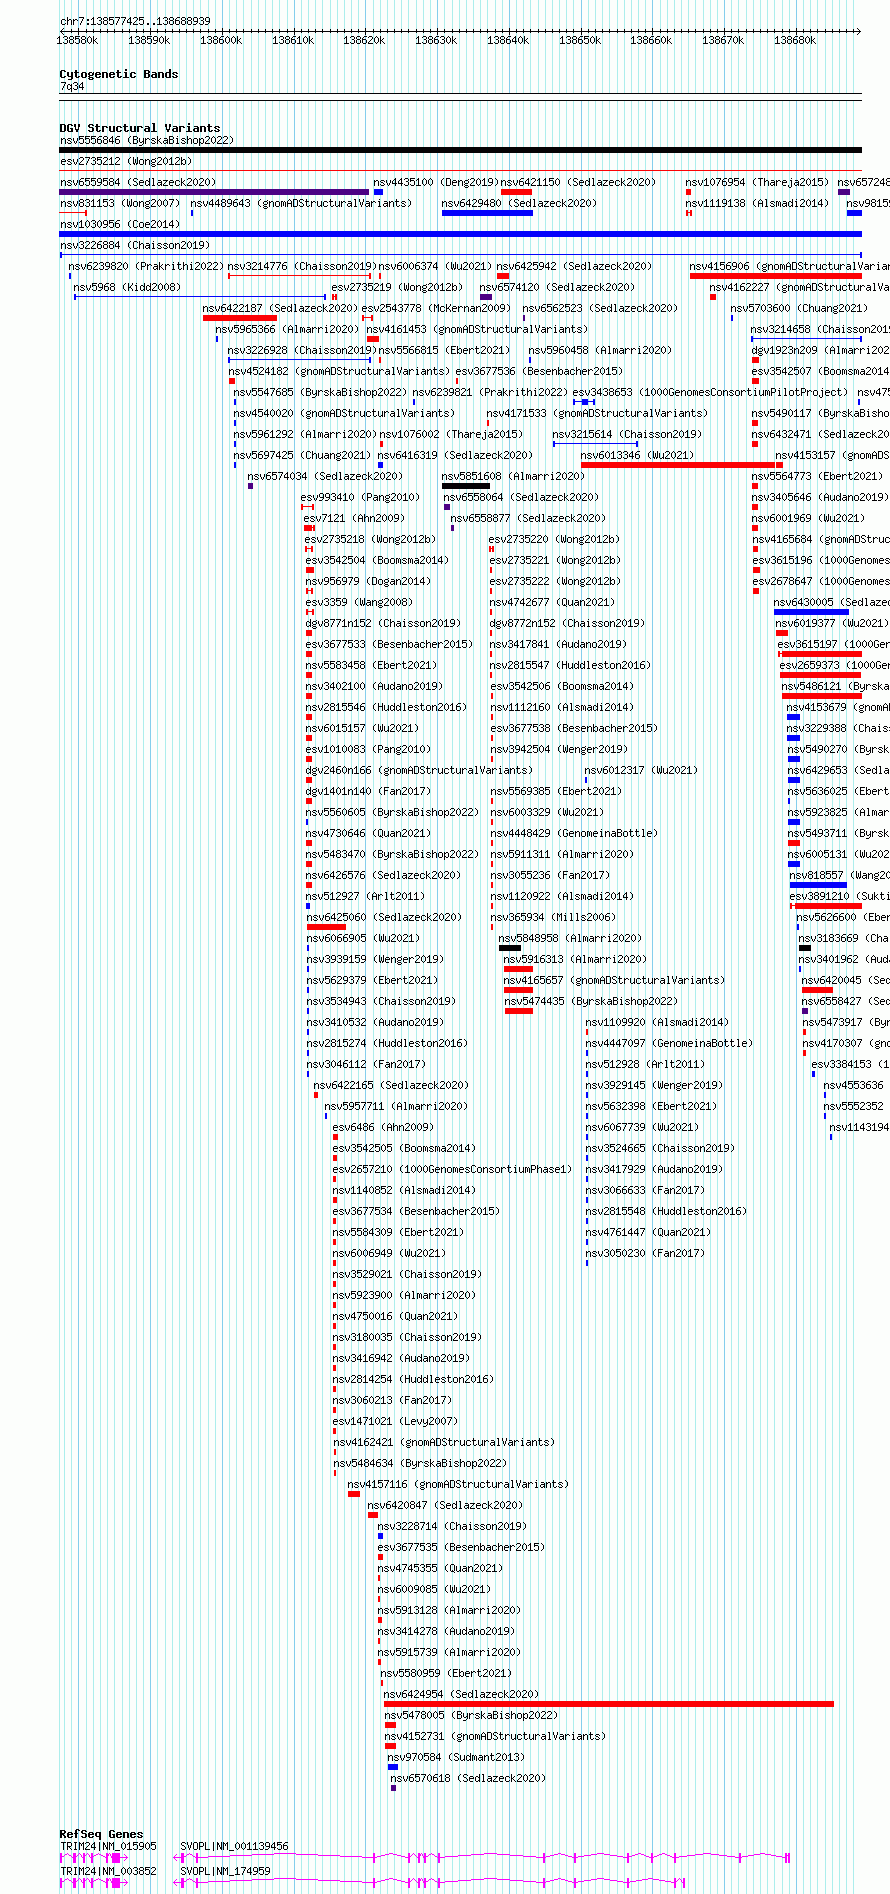The image size is (890, 1894).
Task: Click the nsv1030956 (Coe2014) label
Action: pos(120,225)
